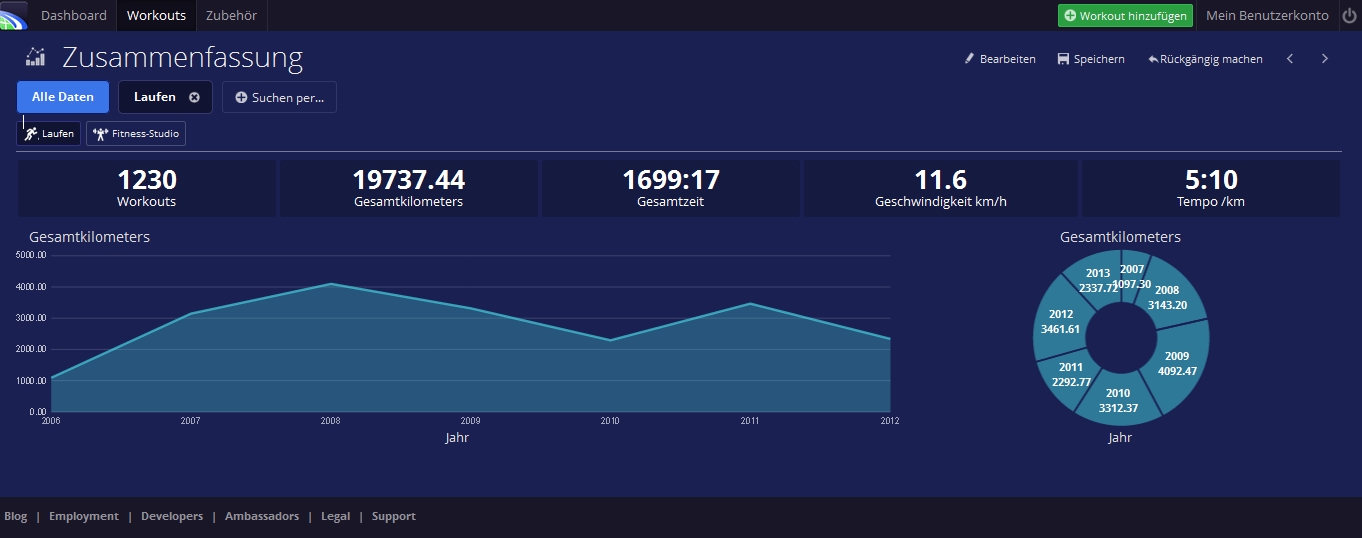The height and width of the screenshot is (538, 1362).
Task: Open Mein Benutzerkonto menu
Action: tap(1267, 15)
